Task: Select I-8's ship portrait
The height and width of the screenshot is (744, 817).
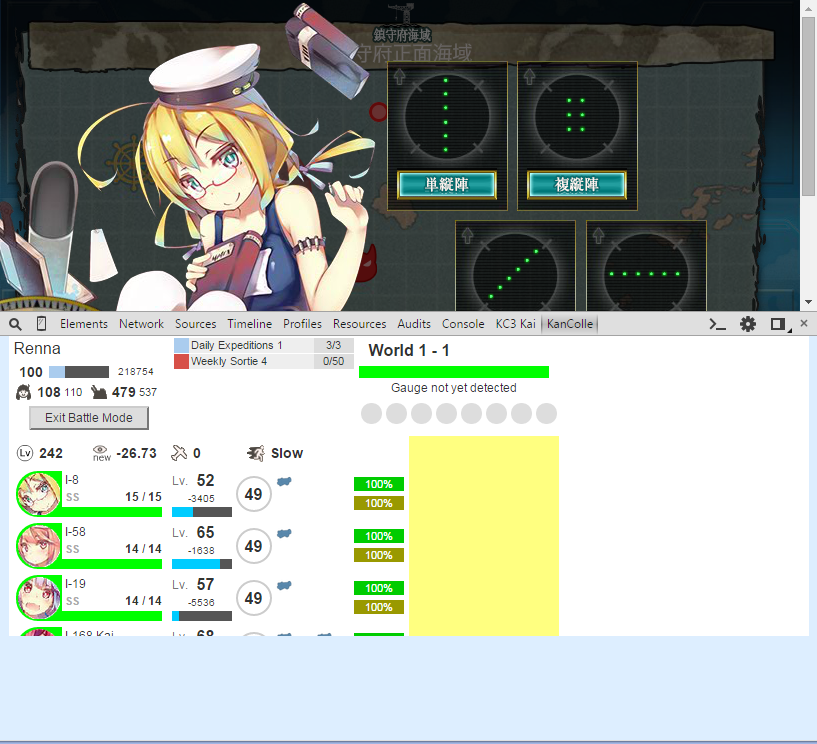Action: (x=39, y=493)
